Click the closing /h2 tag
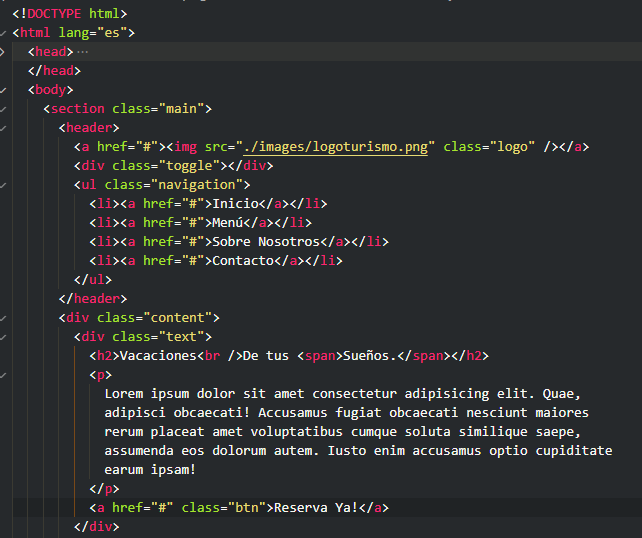The image size is (642, 538). coord(470,355)
